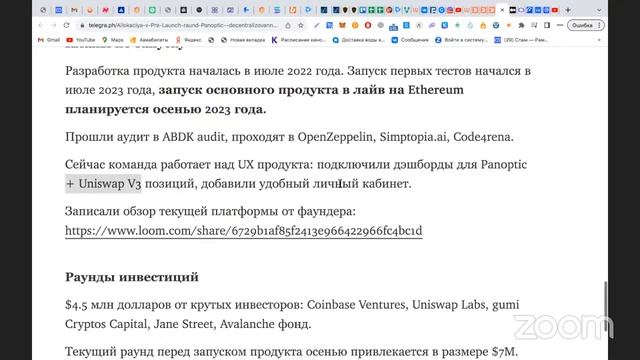Open Расписание кино bookmark

pyautogui.click(x=298, y=40)
